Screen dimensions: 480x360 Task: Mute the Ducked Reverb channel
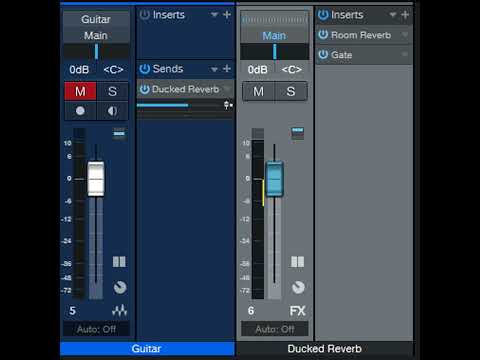(x=258, y=91)
